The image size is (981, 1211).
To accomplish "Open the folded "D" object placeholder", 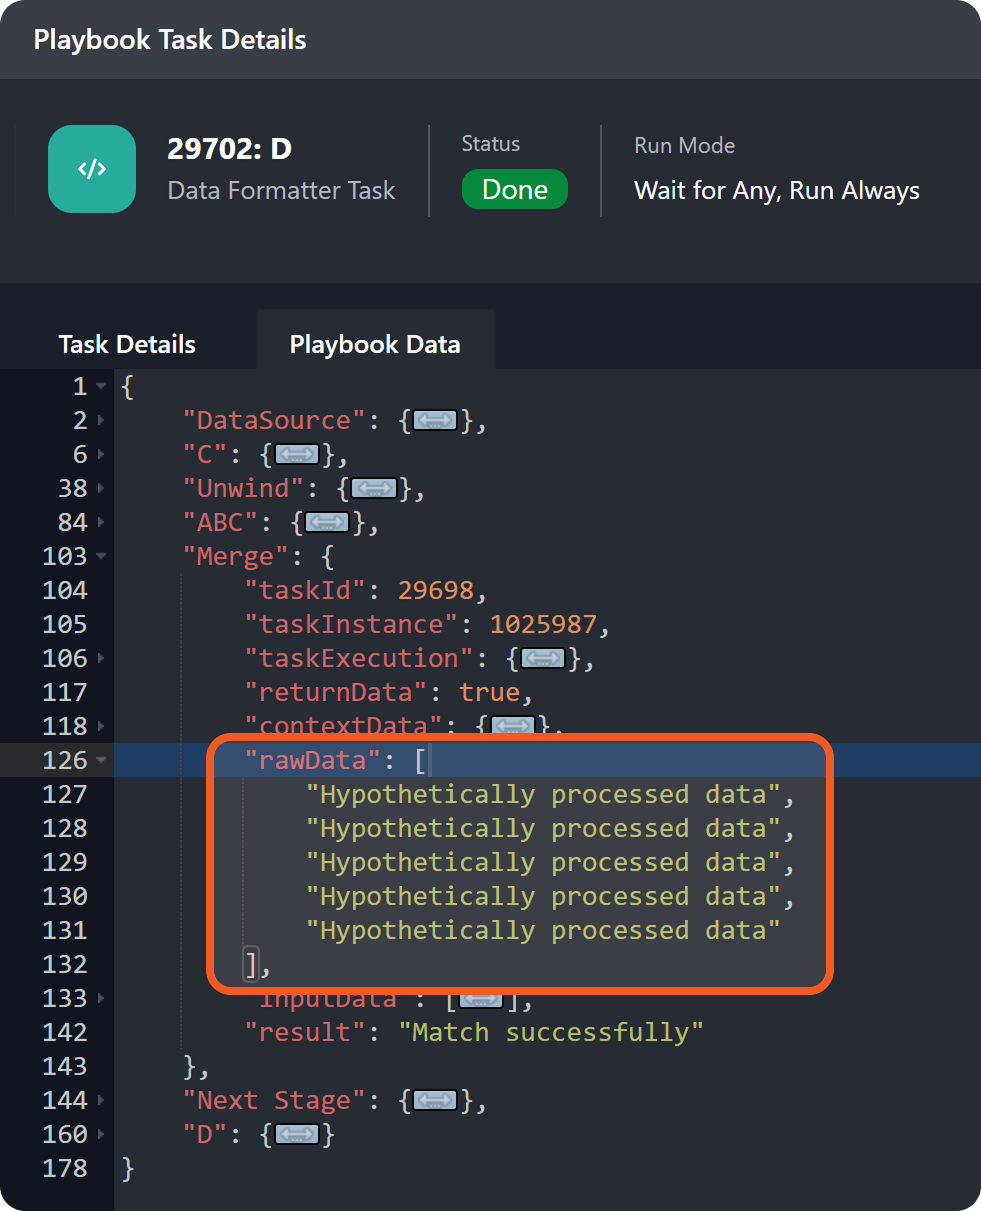I will [x=296, y=1135].
